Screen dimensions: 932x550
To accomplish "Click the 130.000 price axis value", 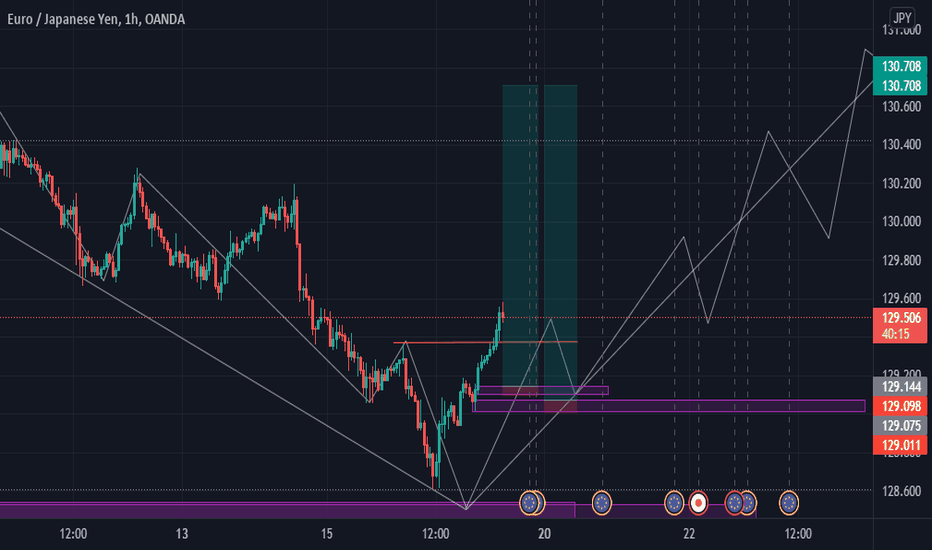I will pyautogui.click(x=901, y=222).
